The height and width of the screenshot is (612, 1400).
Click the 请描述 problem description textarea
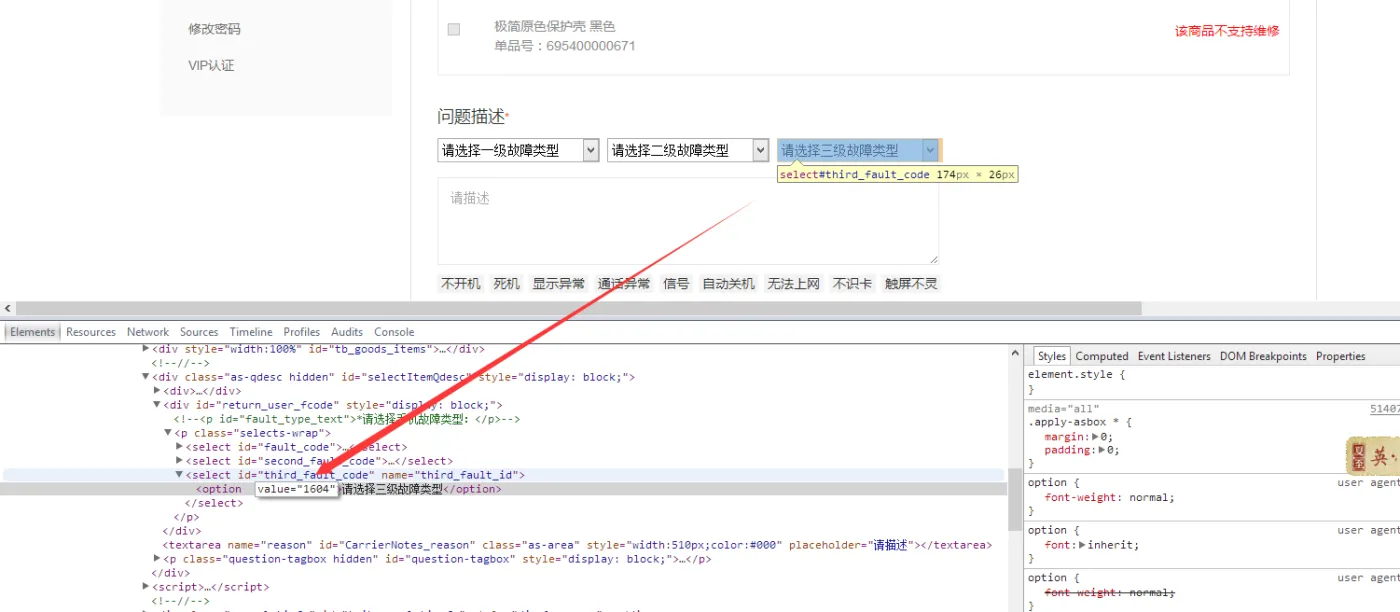coord(688,221)
